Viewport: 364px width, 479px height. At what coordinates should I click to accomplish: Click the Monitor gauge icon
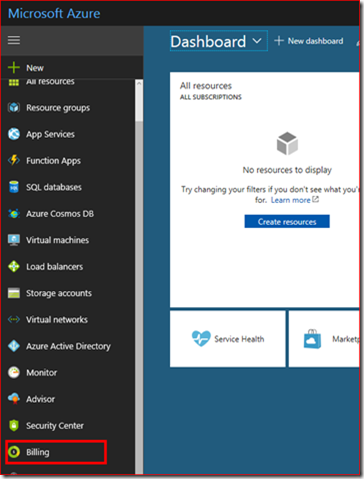14,372
